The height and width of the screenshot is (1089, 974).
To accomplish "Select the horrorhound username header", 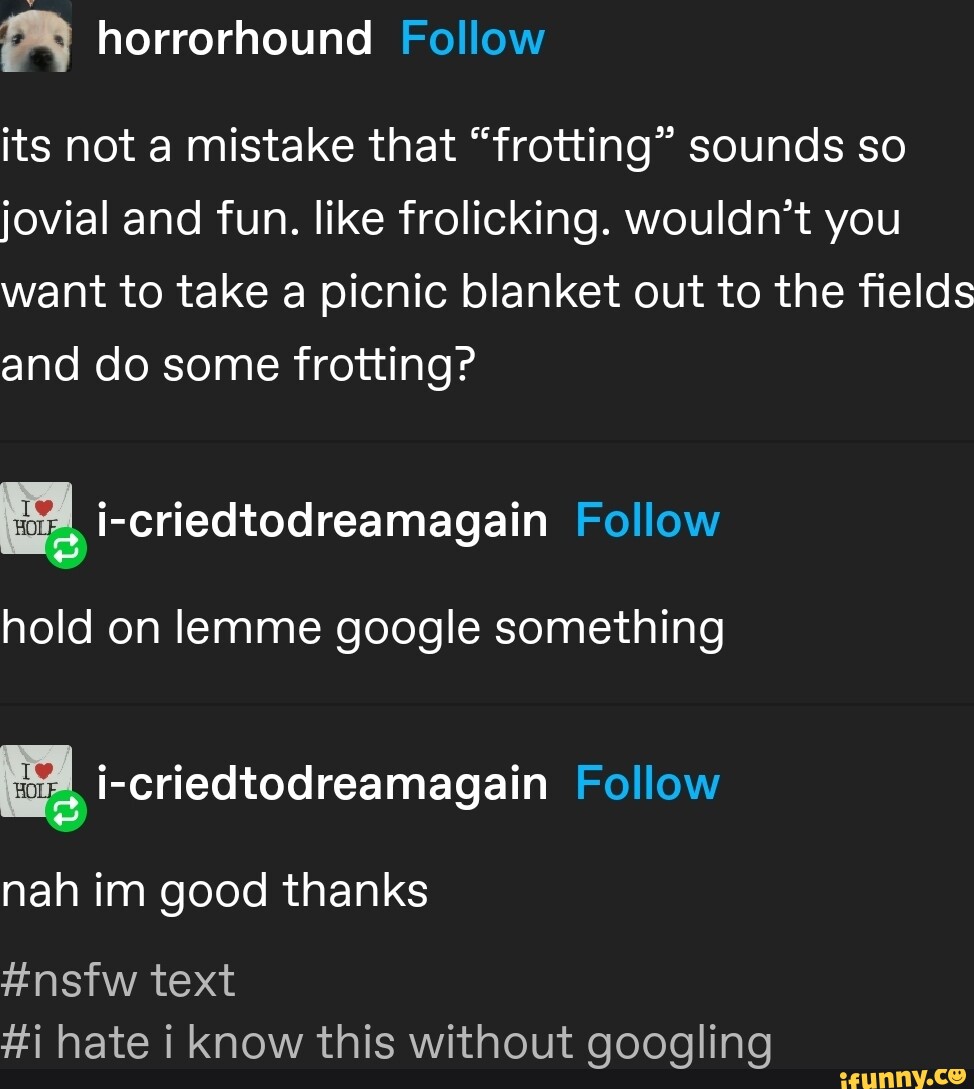I will tap(234, 37).
